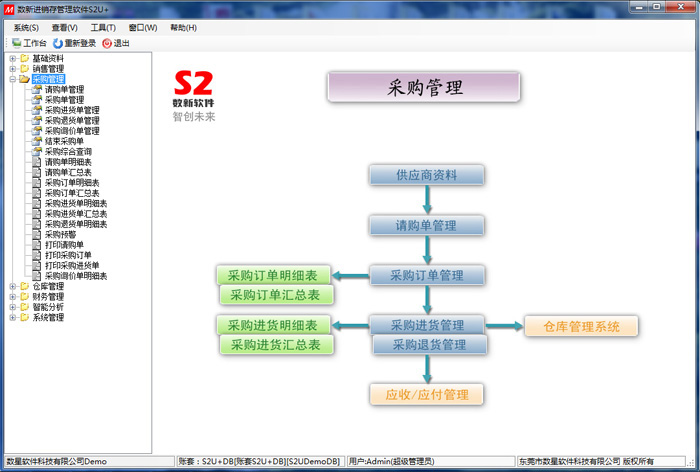700x472 pixels.
Task: Click the report icon beside 采购退货单明细表
Action: tap(37, 224)
